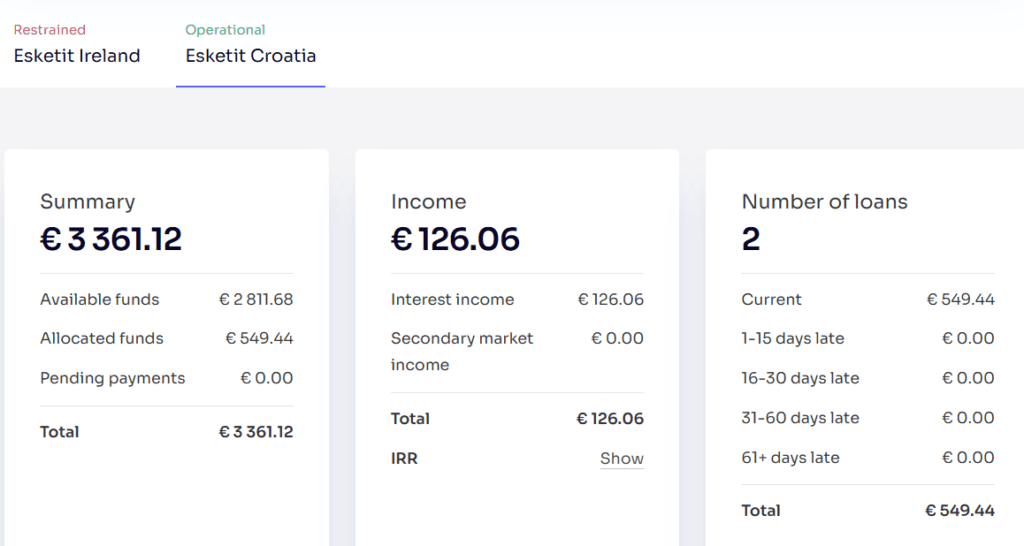Click the Pending payments value € 0.00
The width and height of the screenshot is (1024, 546).
[x=266, y=378]
